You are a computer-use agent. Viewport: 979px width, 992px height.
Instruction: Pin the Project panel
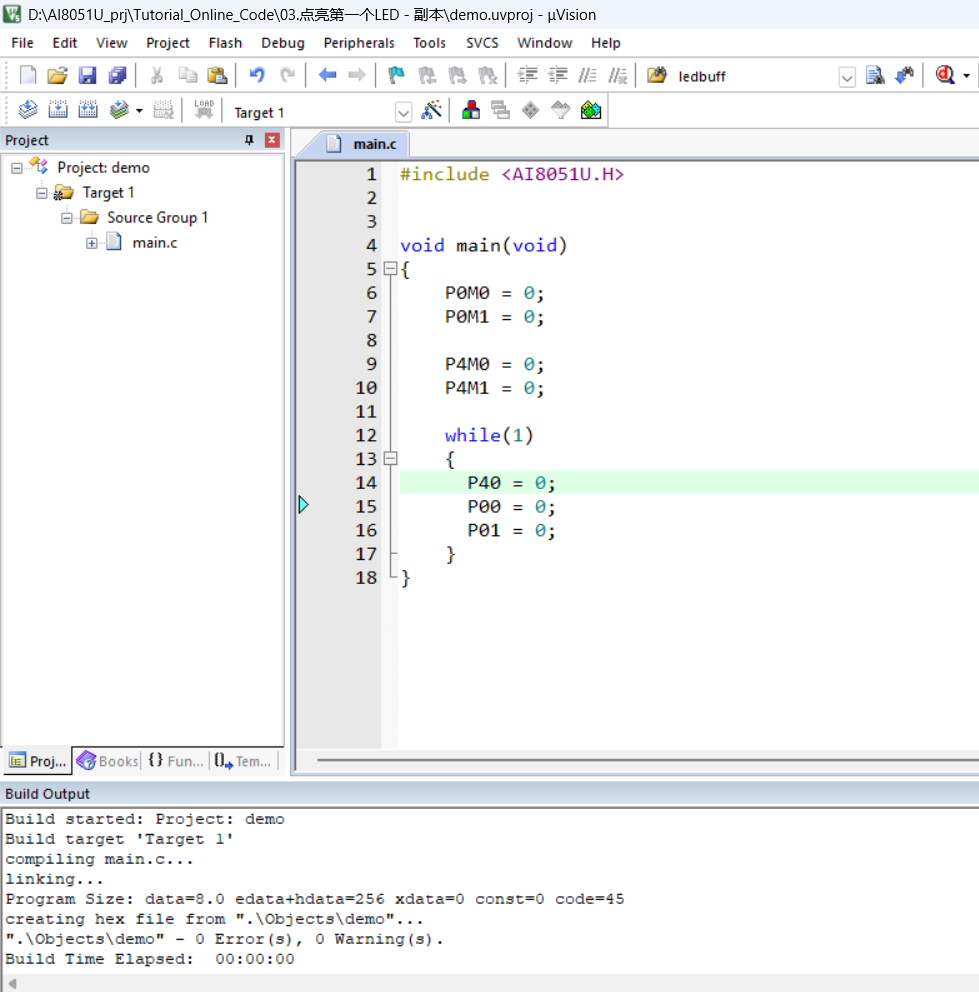click(249, 140)
